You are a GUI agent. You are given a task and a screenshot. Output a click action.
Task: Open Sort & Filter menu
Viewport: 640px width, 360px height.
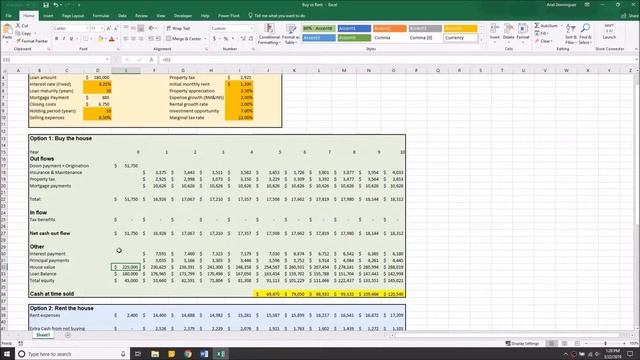[571, 34]
